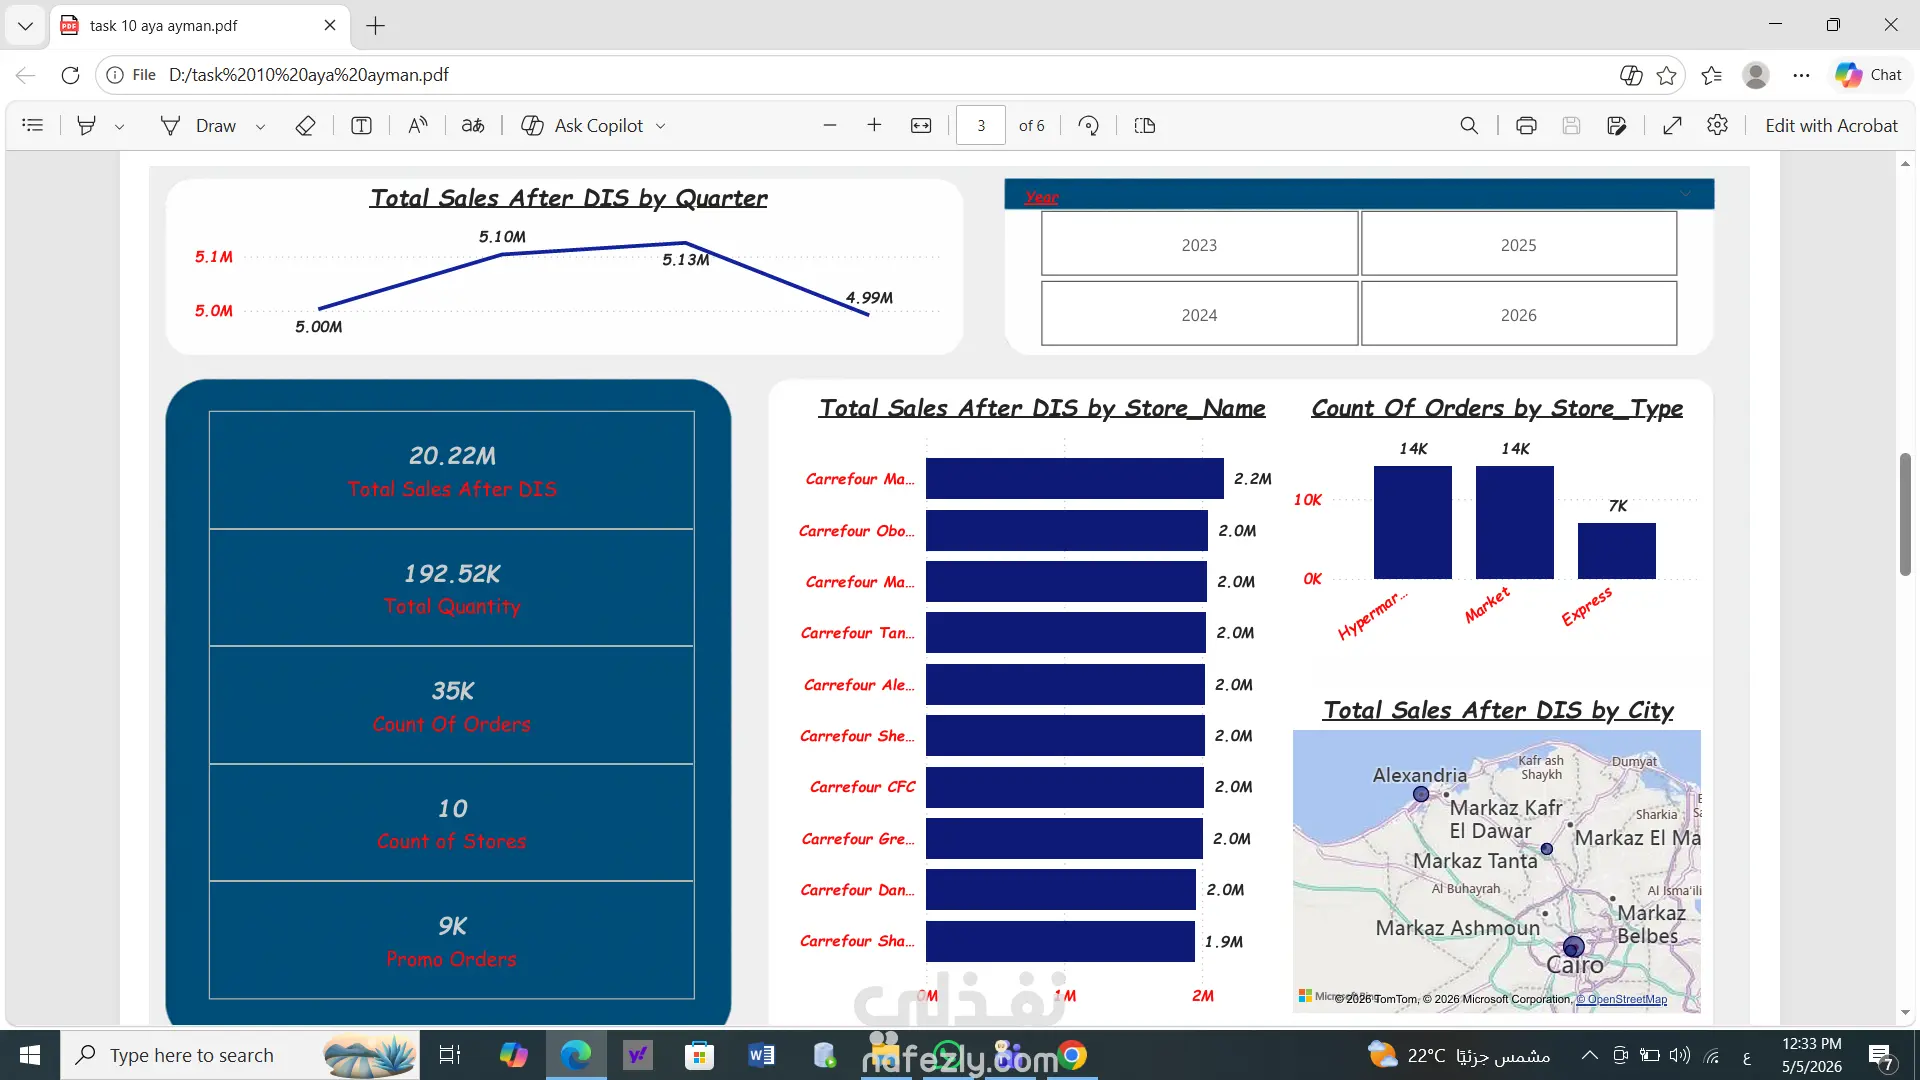The height and width of the screenshot is (1080, 1920).
Task: Rotate the PDF page
Action: click(x=1089, y=125)
